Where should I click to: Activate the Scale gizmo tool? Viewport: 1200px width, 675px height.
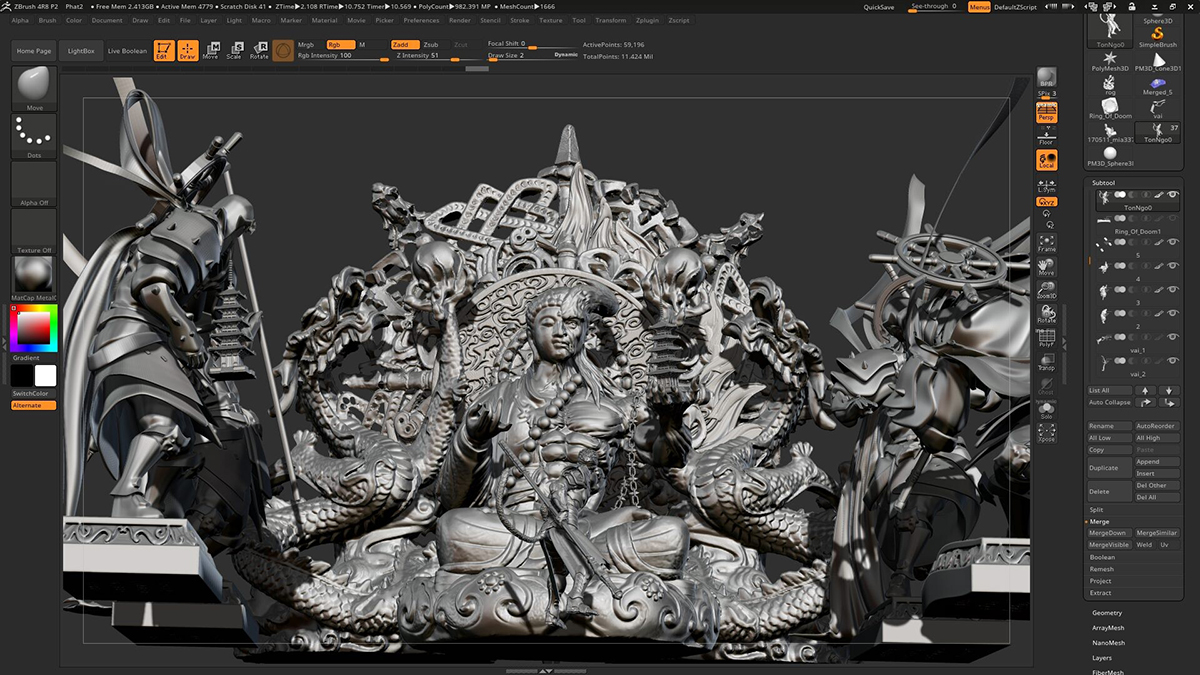tap(234, 51)
